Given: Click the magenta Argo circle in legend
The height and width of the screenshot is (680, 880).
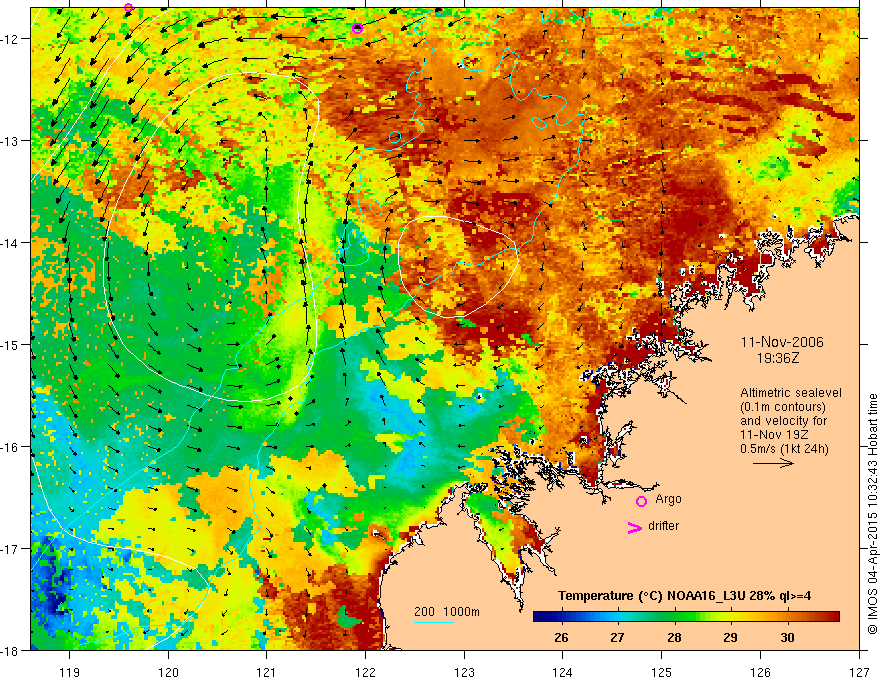Looking at the screenshot, I should (x=641, y=501).
